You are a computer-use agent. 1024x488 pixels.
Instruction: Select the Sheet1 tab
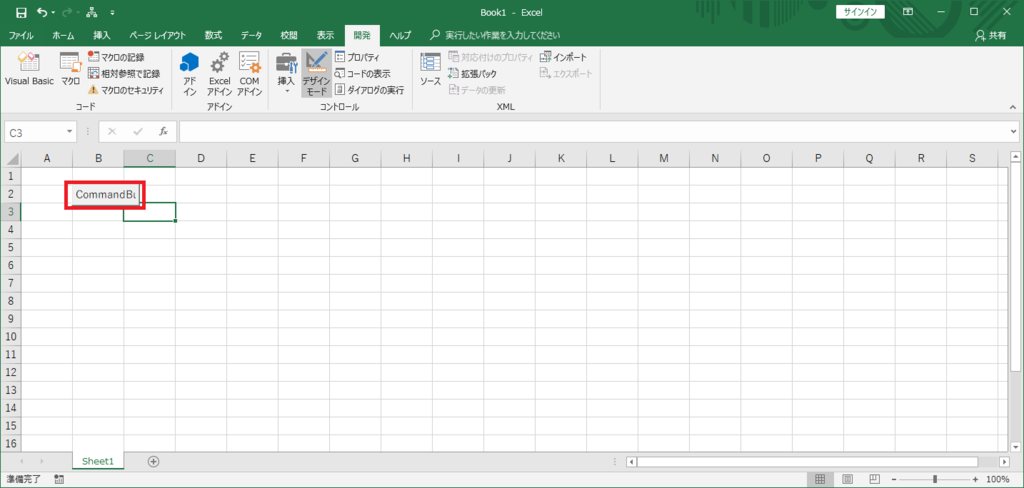[98, 461]
